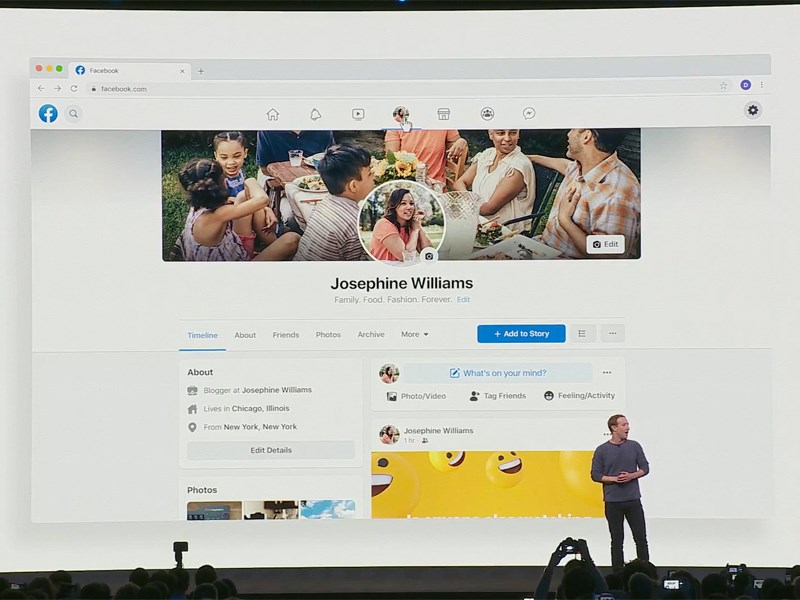Click the Josephine Williams post author name
800x600 pixels.
coord(439,431)
